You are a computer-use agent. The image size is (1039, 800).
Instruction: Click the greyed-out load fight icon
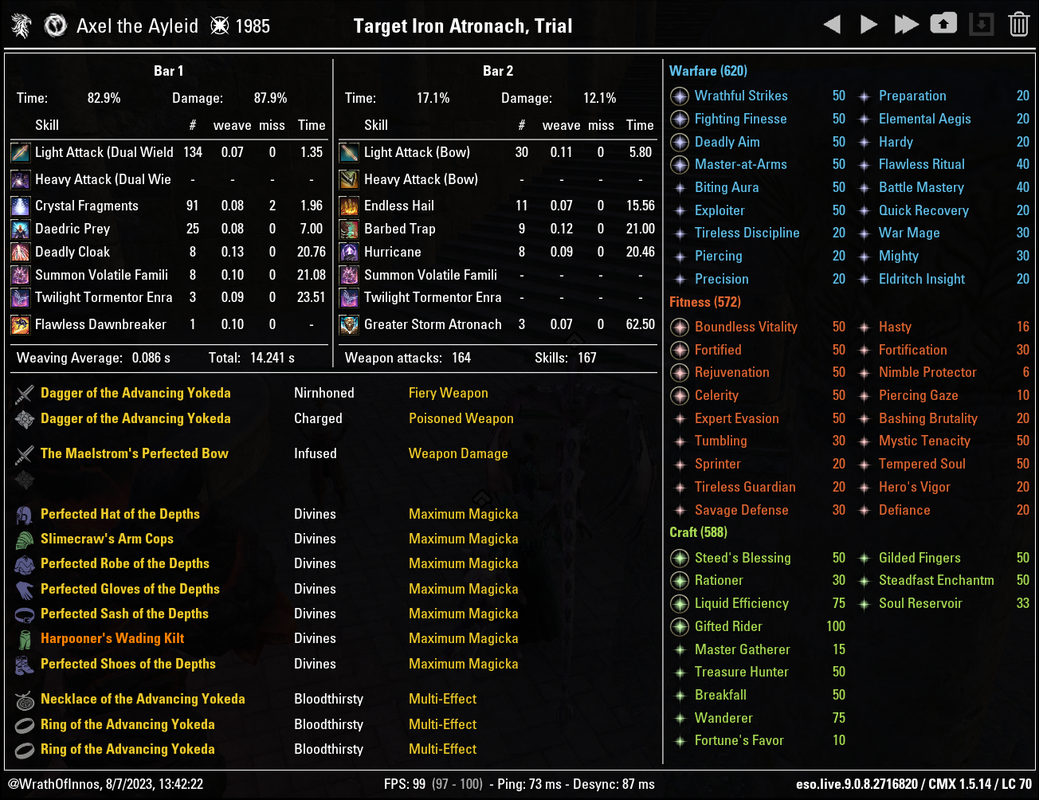point(981,25)
